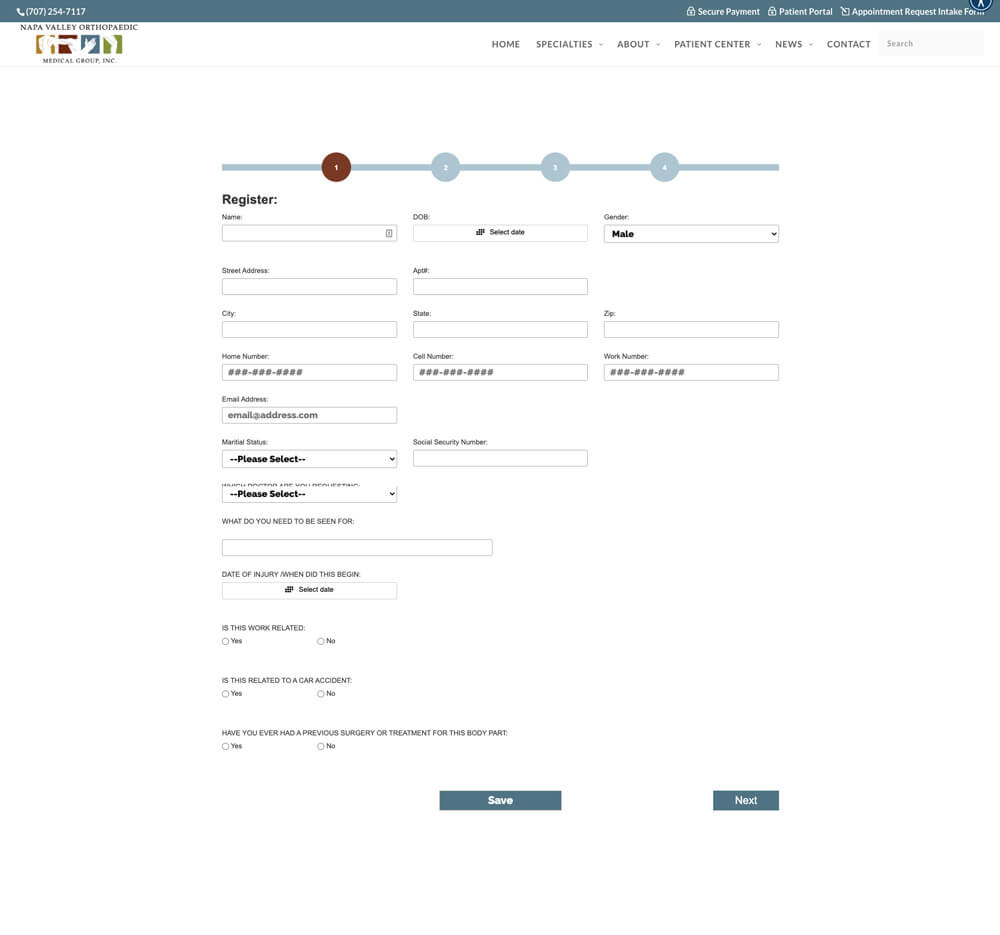Image resolution: width=1000 pixels, height=935 pixels.
Task: Expand the About menu arrow
Action: (658, 45)
